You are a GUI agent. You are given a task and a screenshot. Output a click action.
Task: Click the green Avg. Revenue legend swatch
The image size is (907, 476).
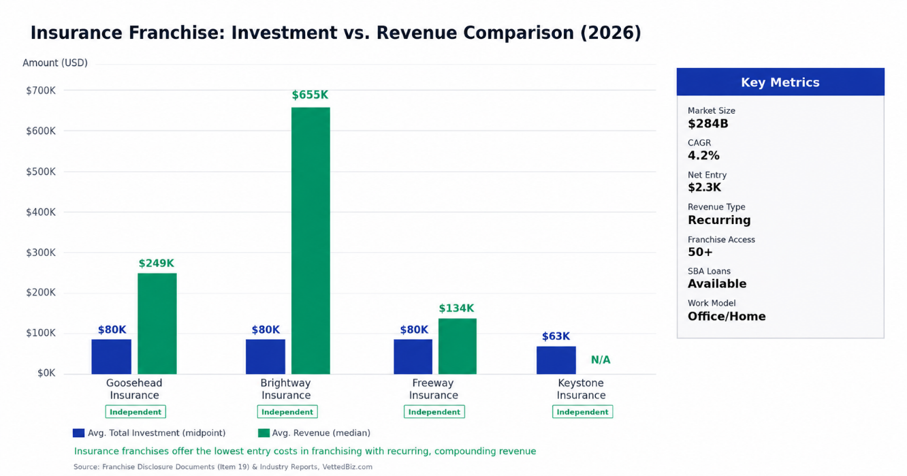(264, 433)
